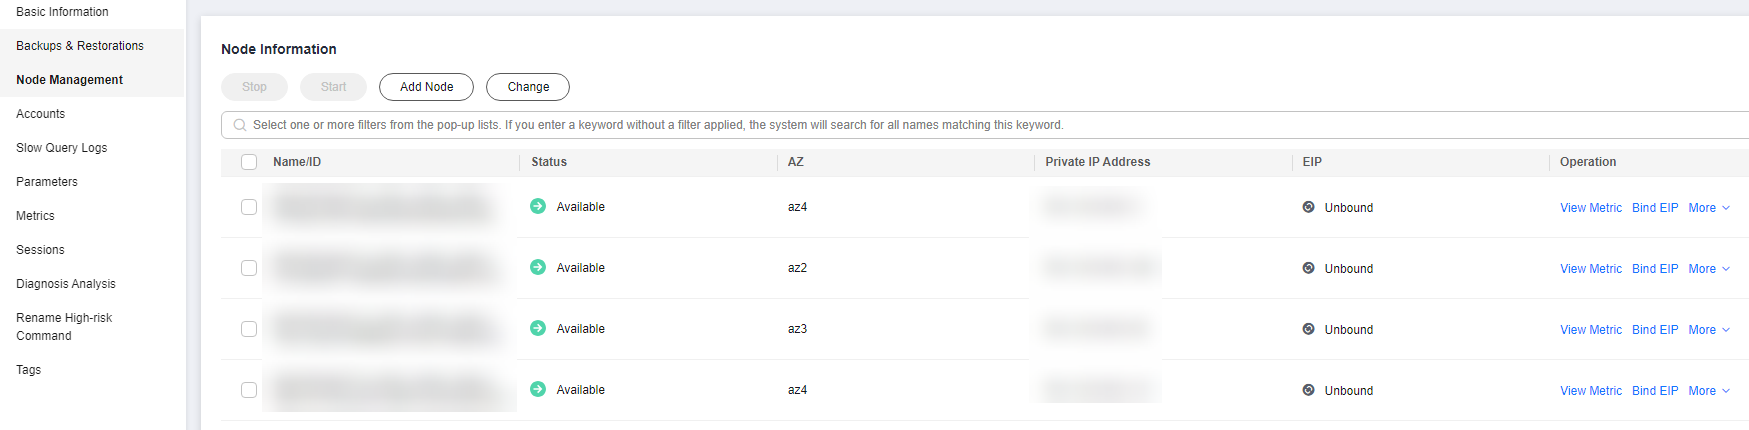1749x430 pixels.
Task: Click the Unbound EIP icon for the az3 node
Action: coord(1308,329)
